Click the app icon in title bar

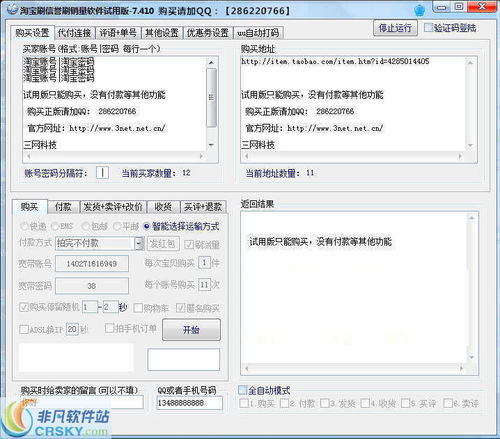(x=12, y=9)
